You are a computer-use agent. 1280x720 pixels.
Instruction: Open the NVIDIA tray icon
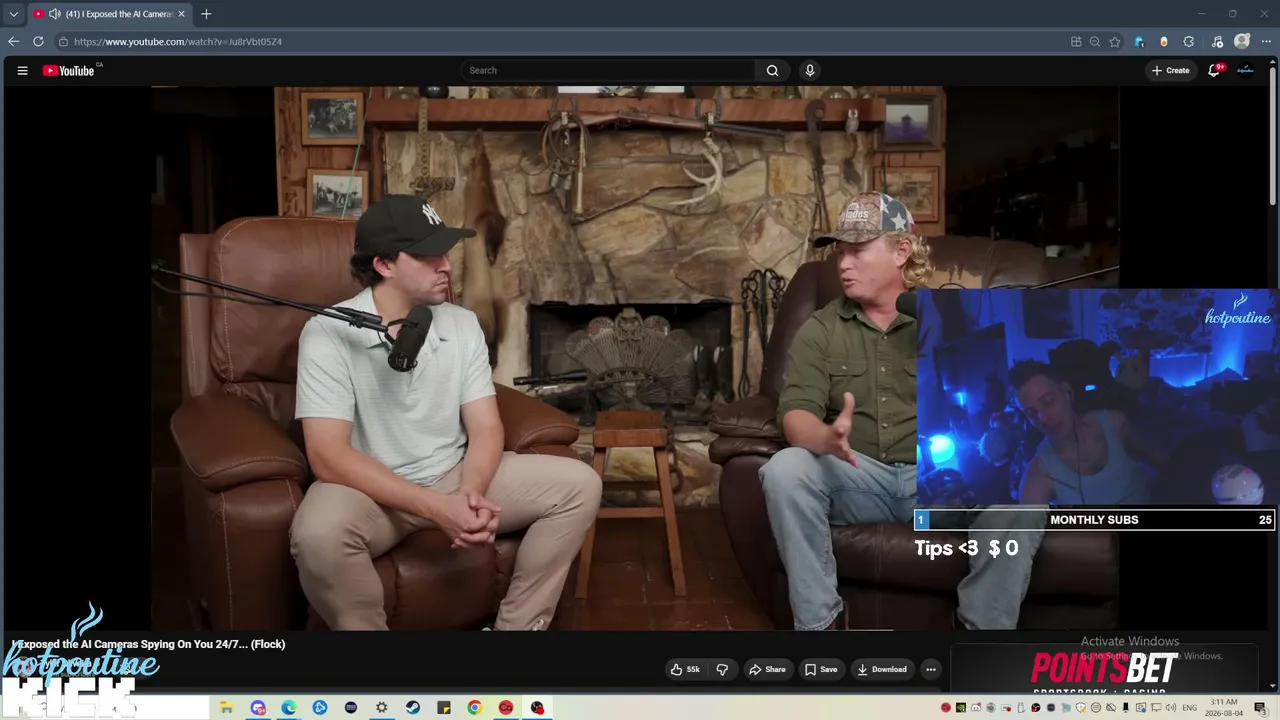(x=961, y=708)
